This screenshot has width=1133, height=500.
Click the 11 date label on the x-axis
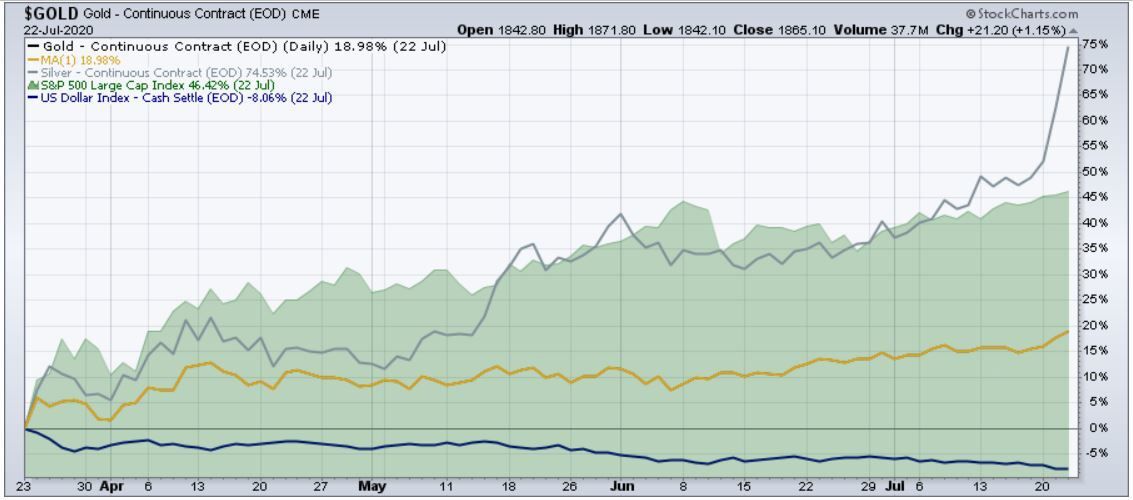[x=447, y=486]
